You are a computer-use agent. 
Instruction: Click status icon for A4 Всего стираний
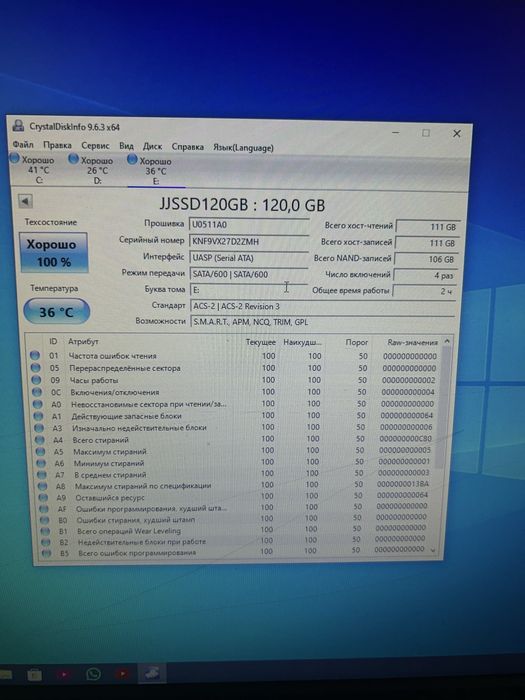click(x=41, y=439)
